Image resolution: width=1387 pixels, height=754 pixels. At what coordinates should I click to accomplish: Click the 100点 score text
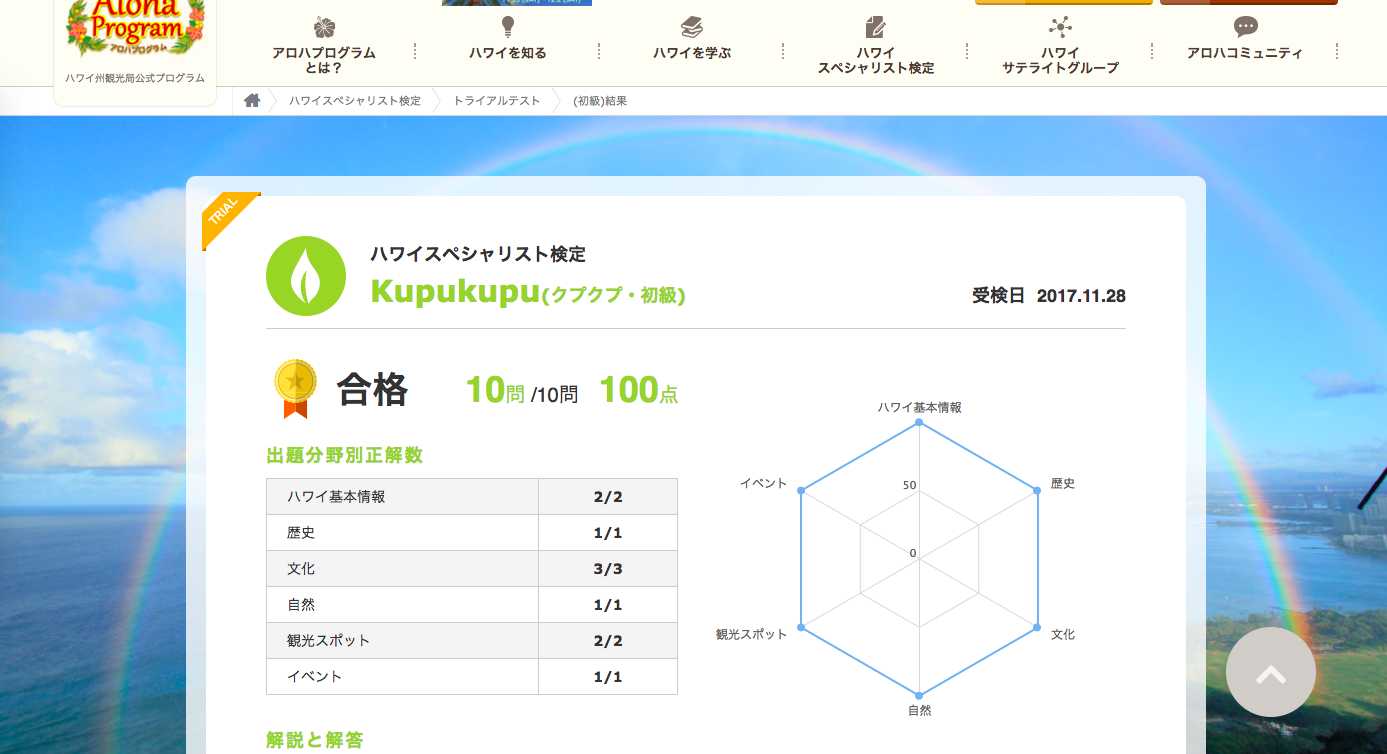(x=639, y=390)
